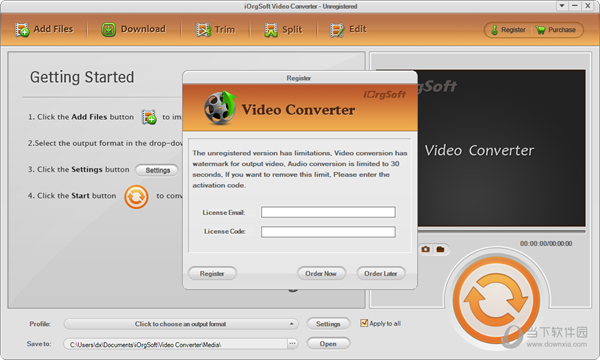Click the preview playback progress bar
Screen dimensions: 600x360
click(501, 232)
